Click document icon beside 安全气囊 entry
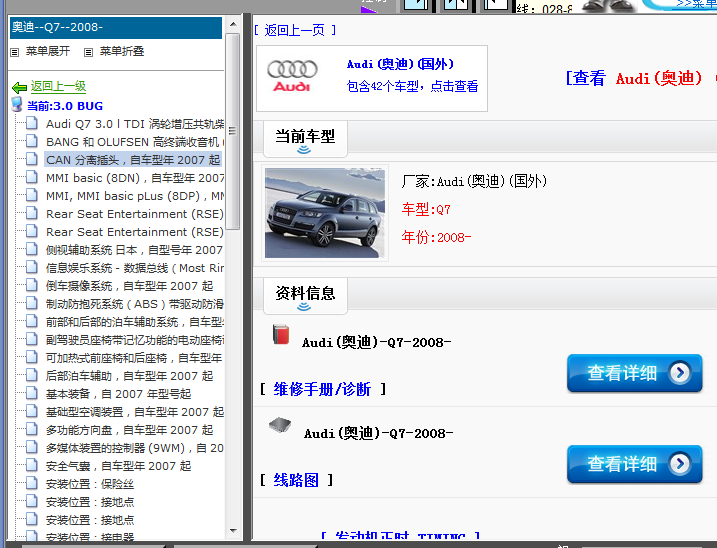 click(32, 466)
